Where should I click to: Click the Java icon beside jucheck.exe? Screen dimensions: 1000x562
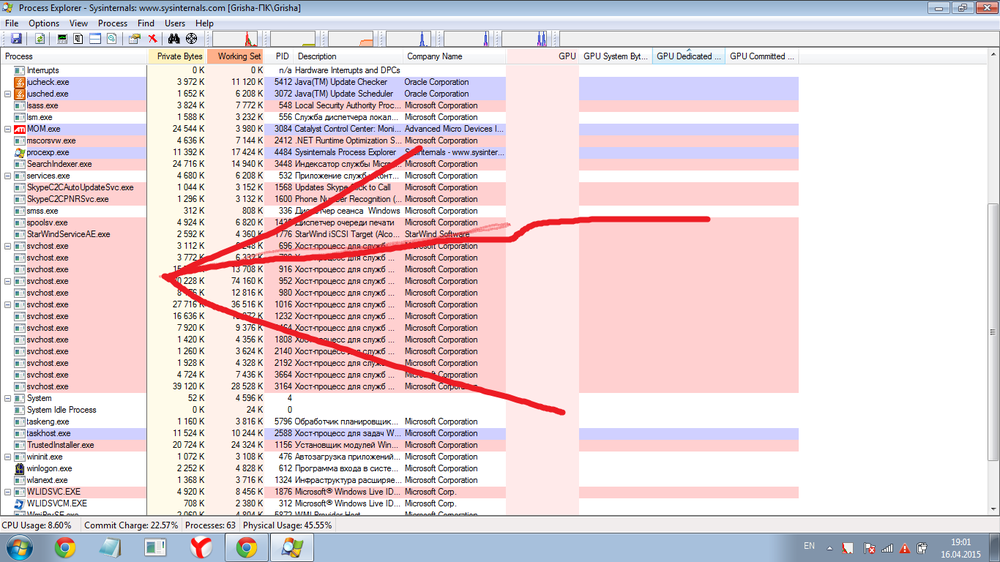[20, 82]
